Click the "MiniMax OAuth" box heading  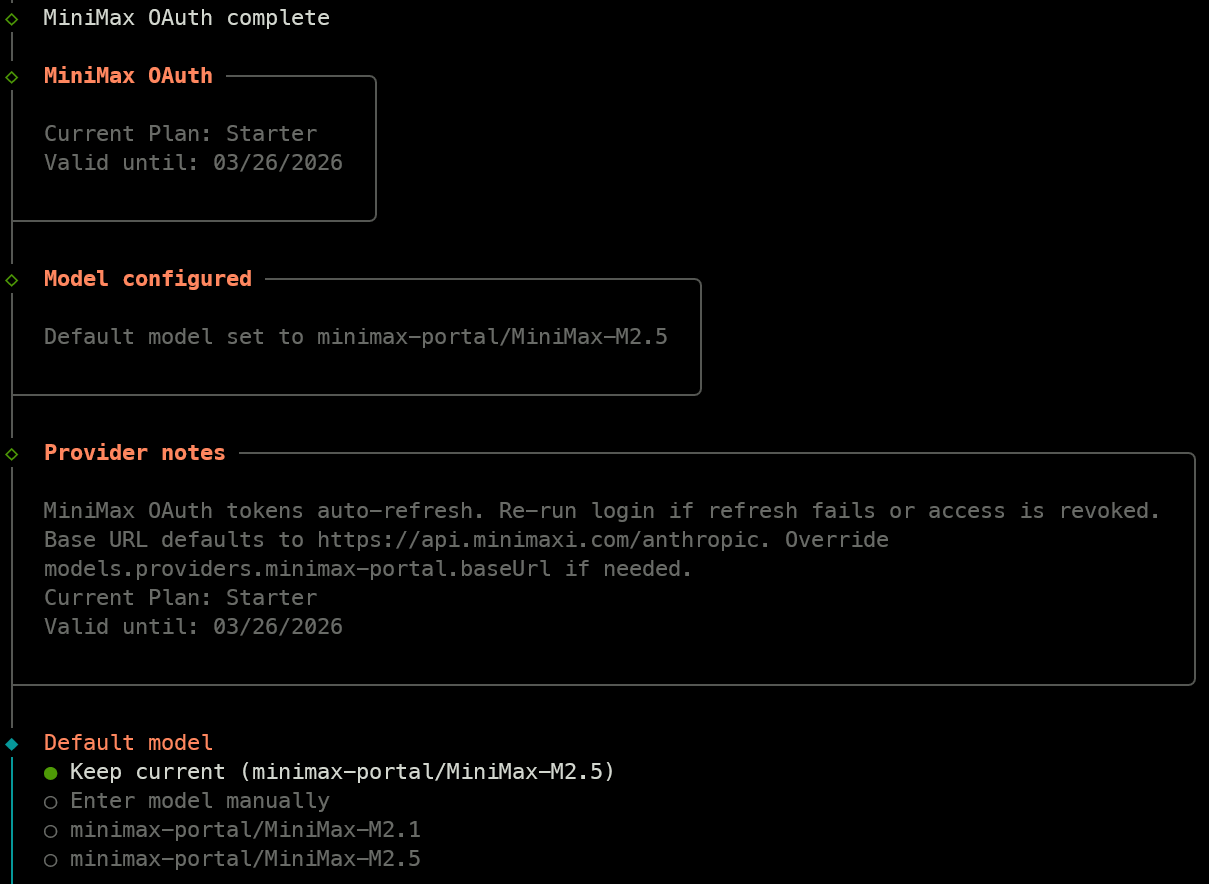(x=128, y=76)
